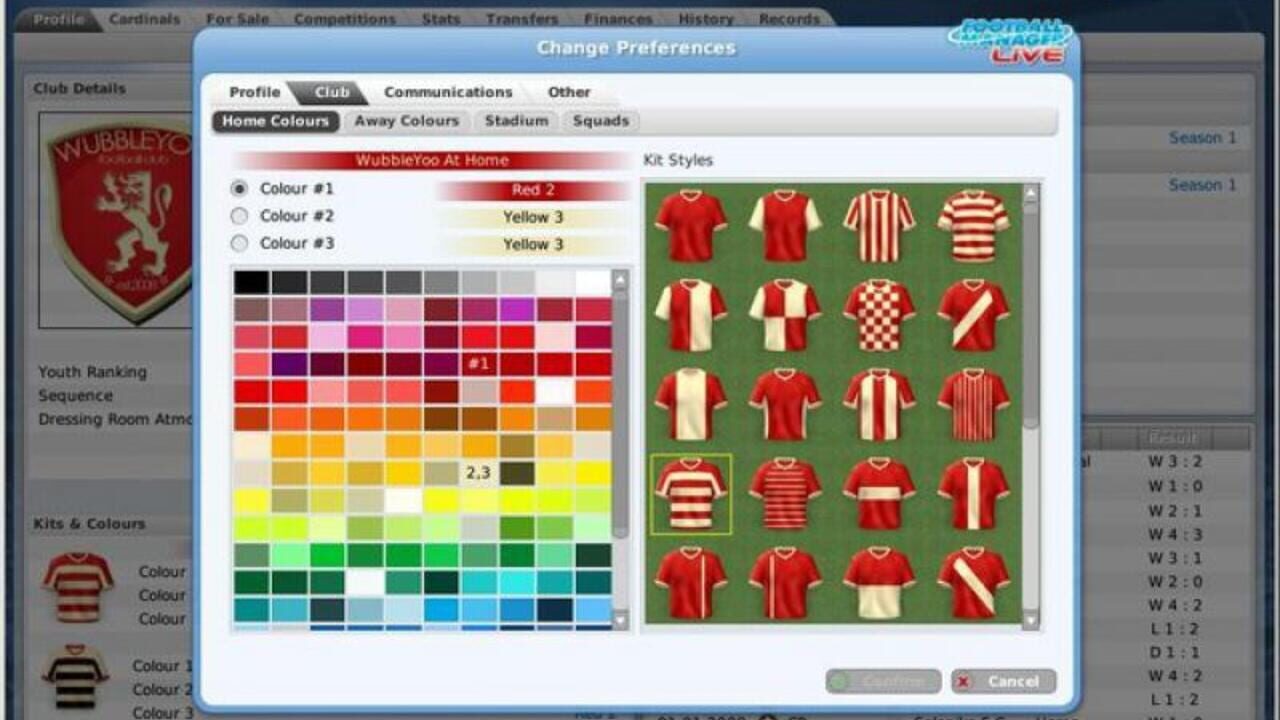The width and height of the screenshot is (1280, 720).
Task: Pick the black swatch in the palette
Action: [250, 283]
